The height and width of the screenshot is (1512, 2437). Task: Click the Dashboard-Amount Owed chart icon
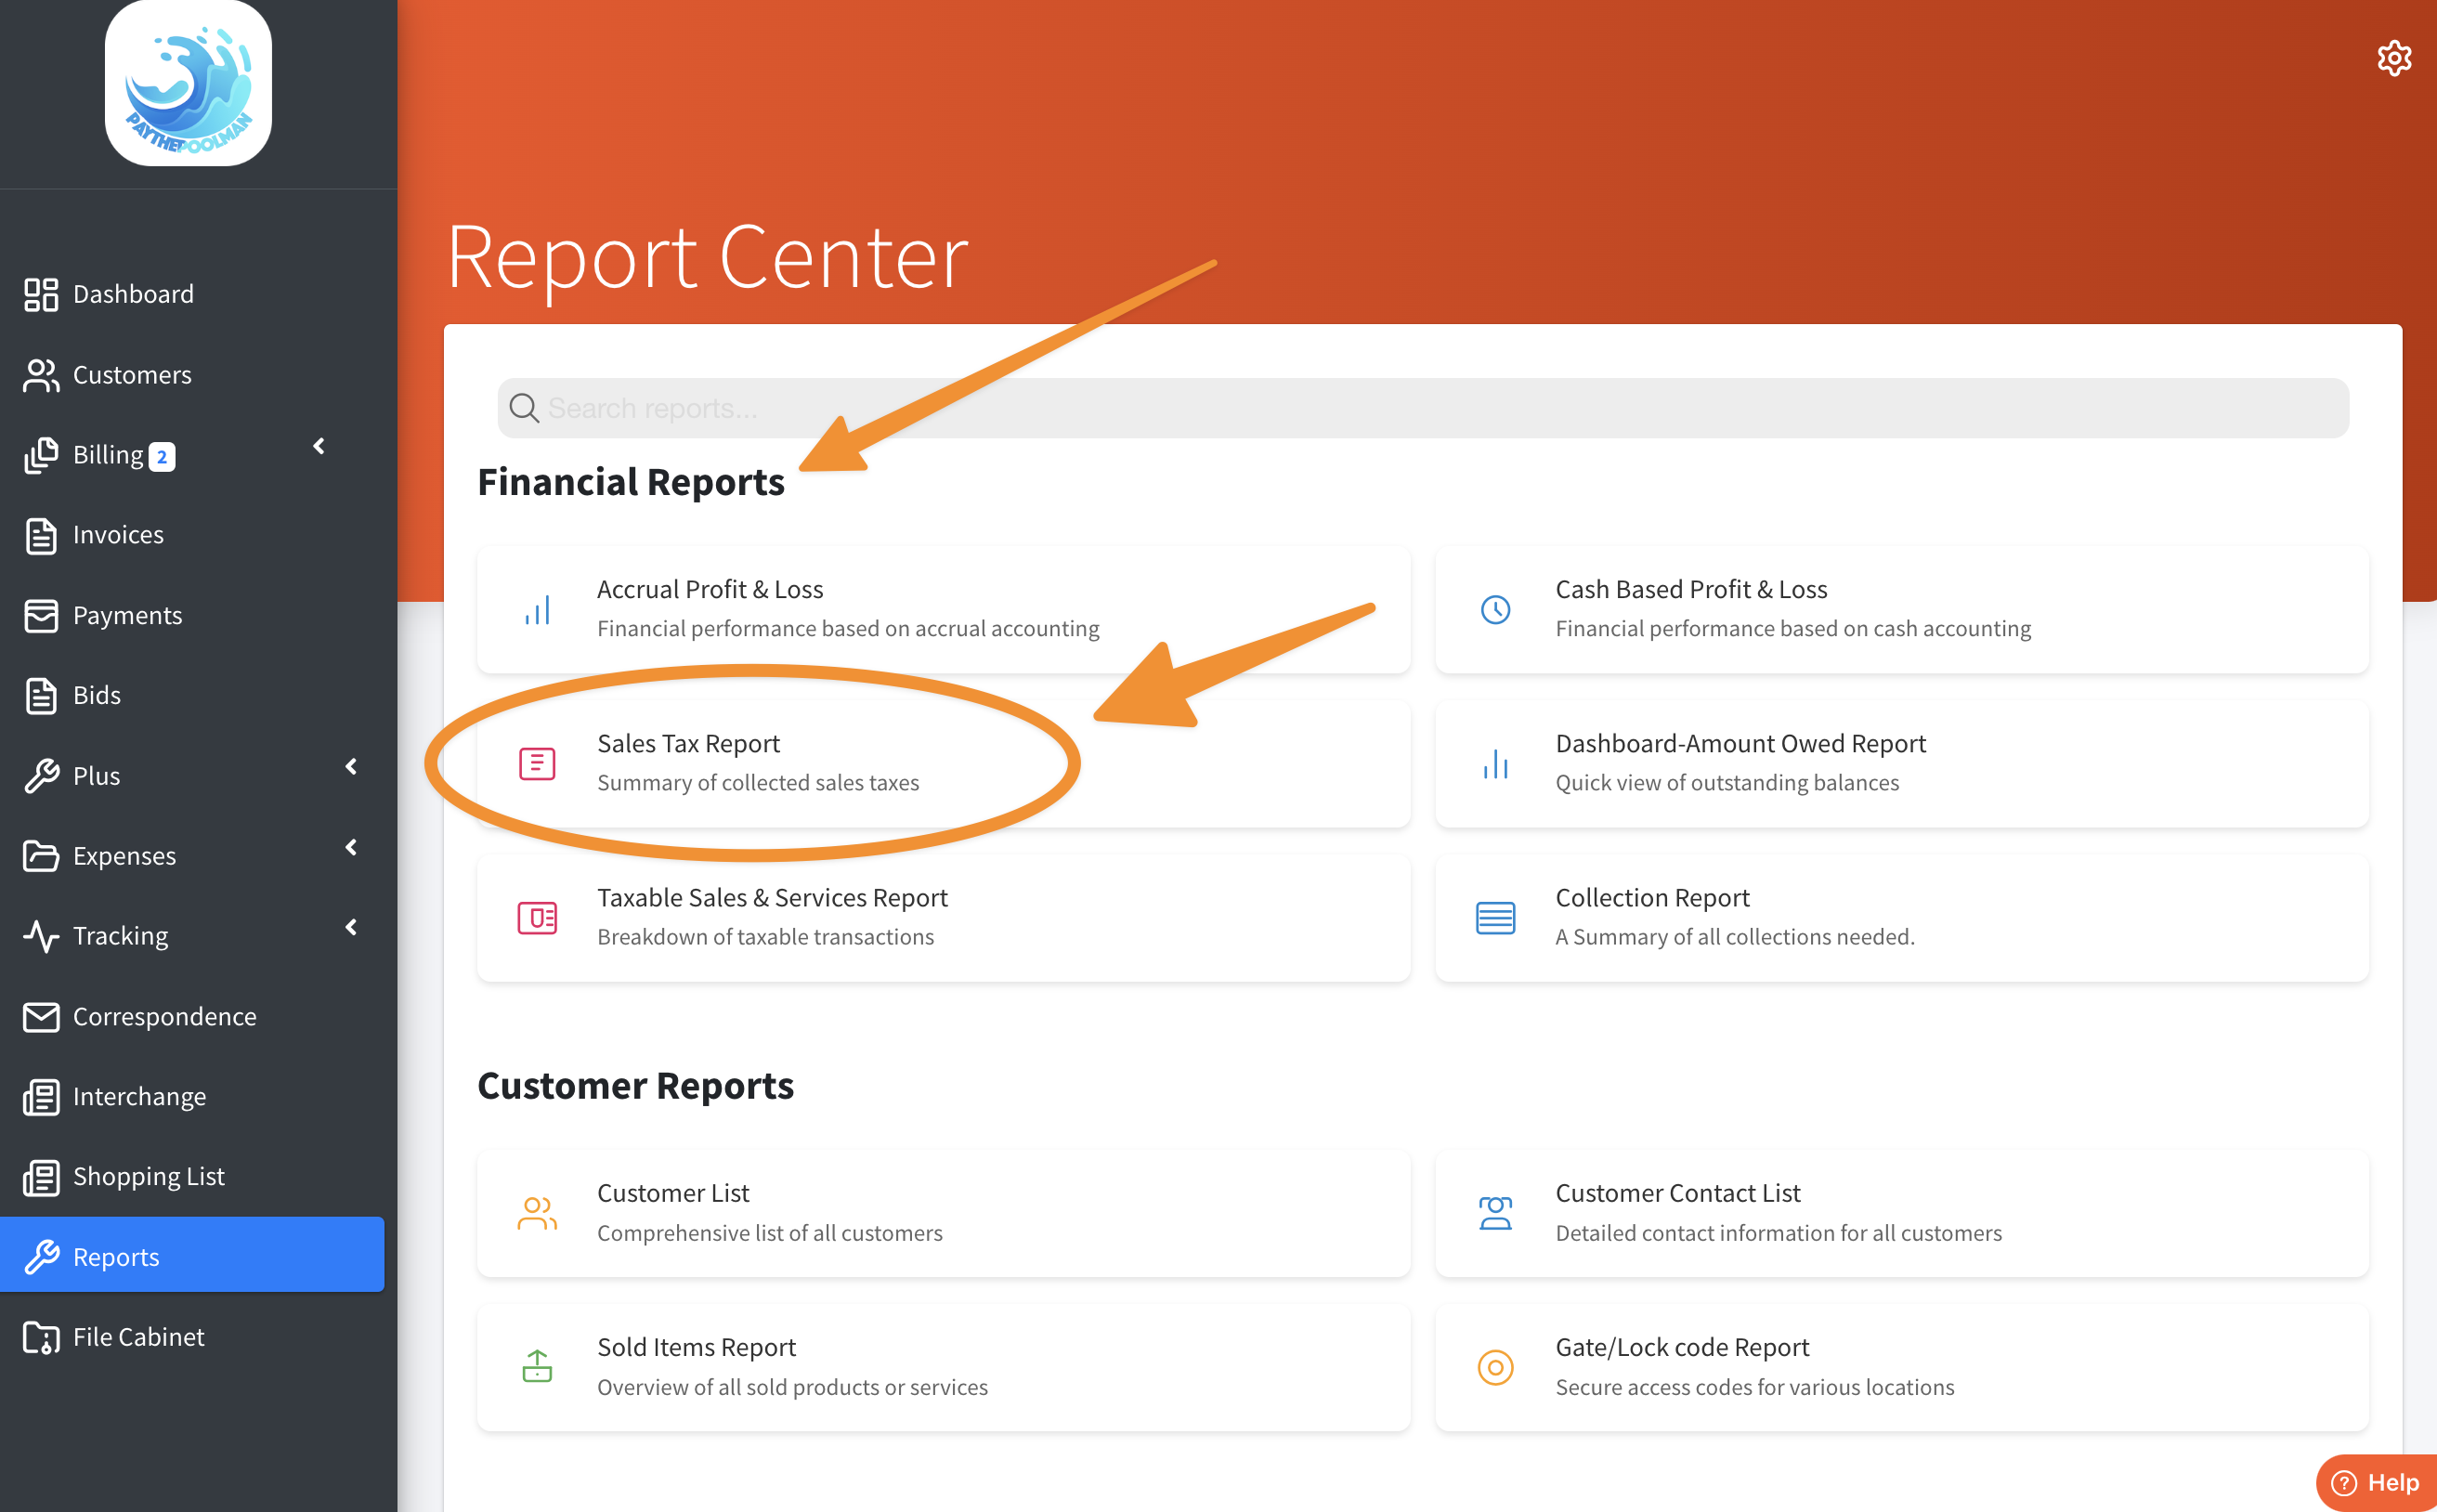1495,764
